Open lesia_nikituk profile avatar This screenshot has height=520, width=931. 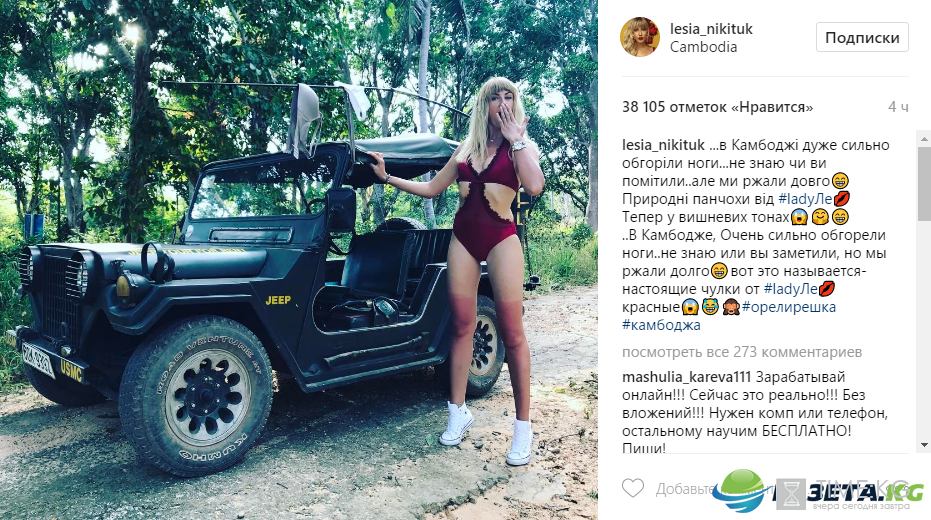(x=640, y=37)
